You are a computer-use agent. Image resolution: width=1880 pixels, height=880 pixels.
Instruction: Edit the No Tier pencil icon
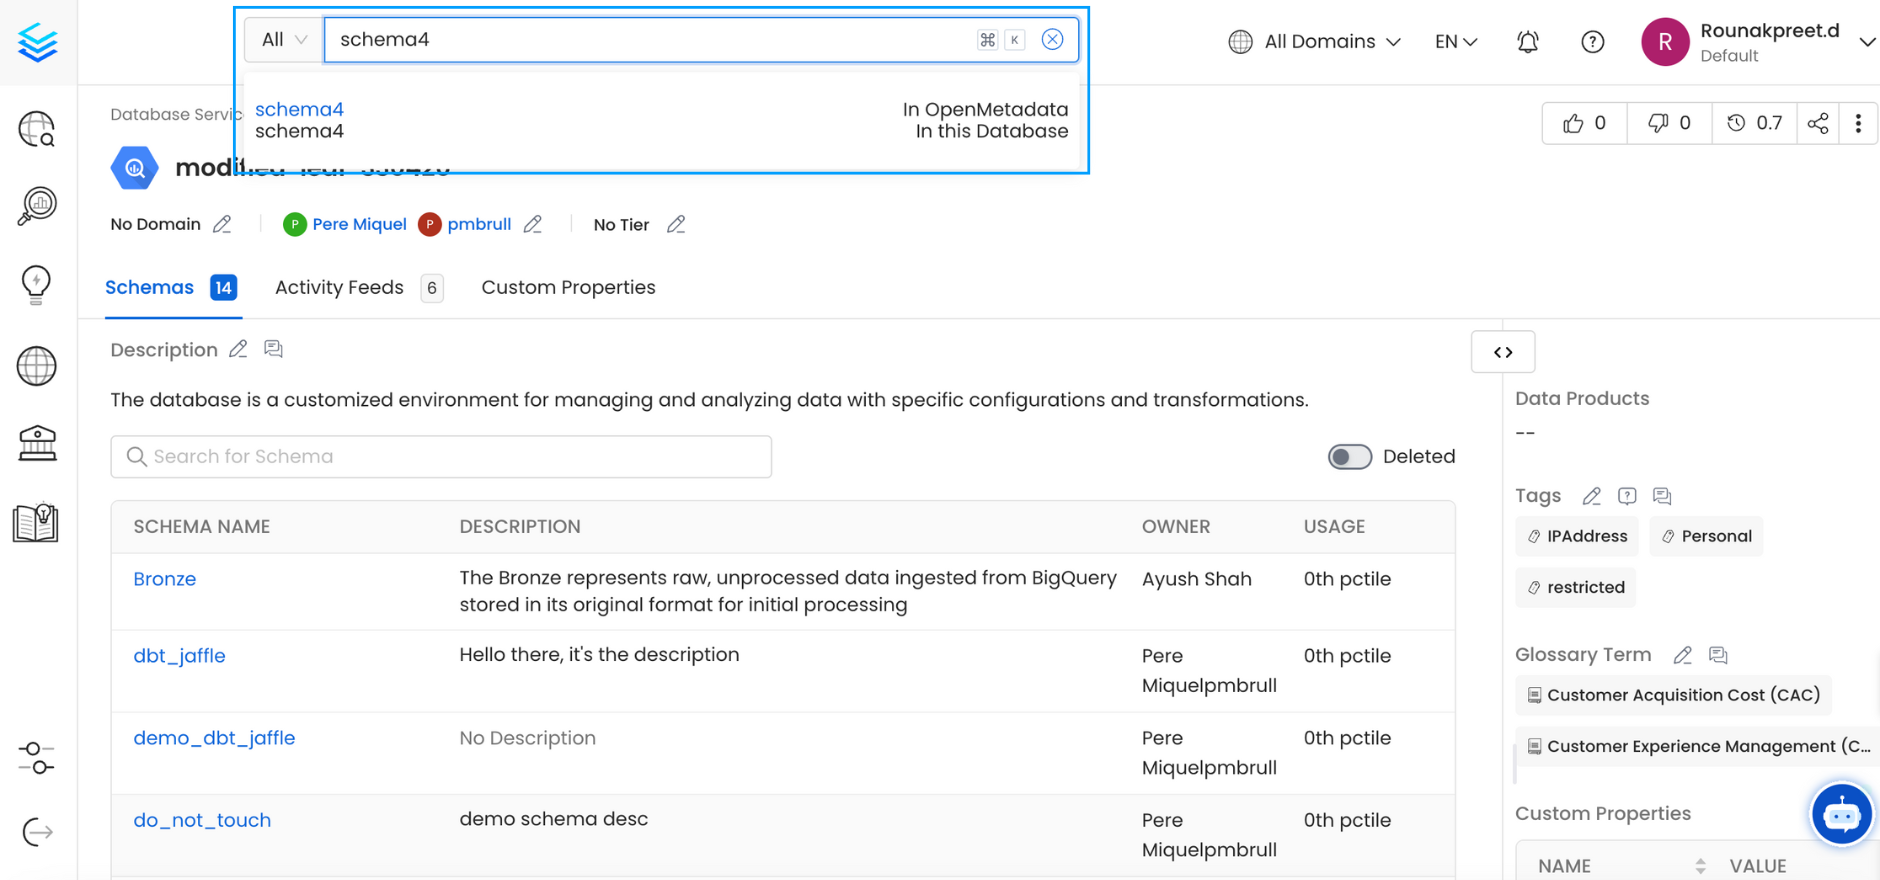pyautogui.click(x=676, y=224)
